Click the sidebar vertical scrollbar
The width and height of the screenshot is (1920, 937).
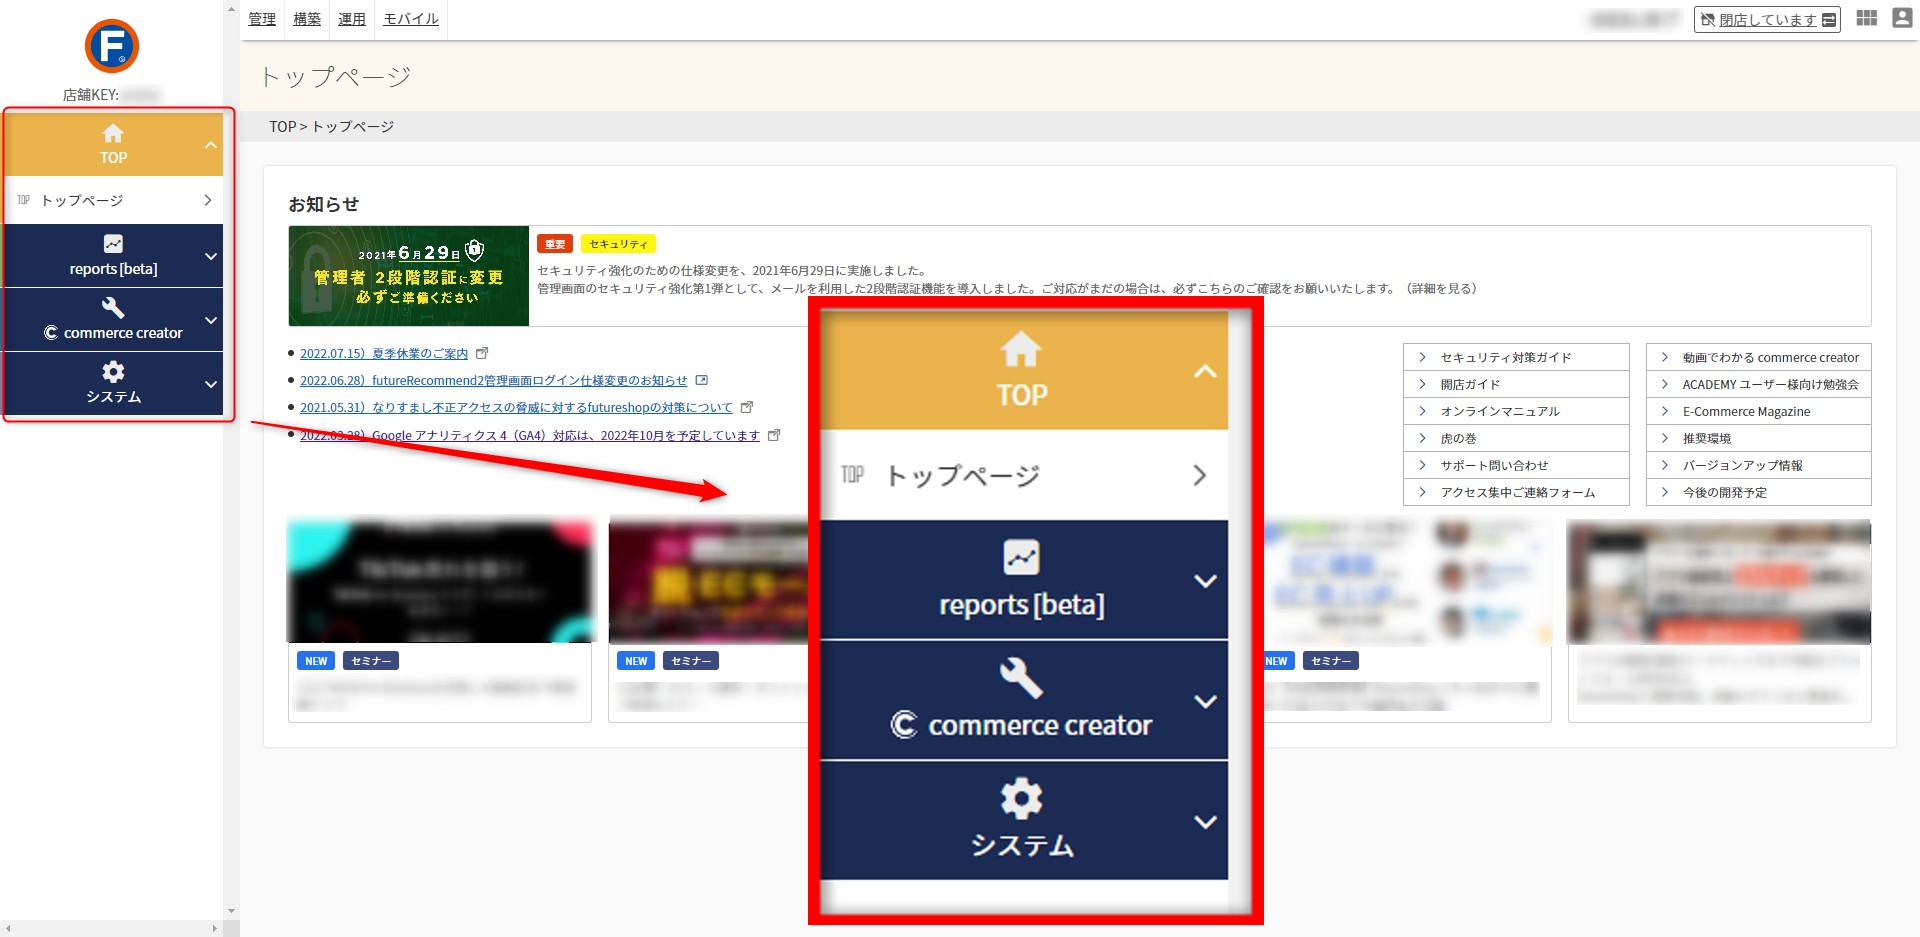231,460
